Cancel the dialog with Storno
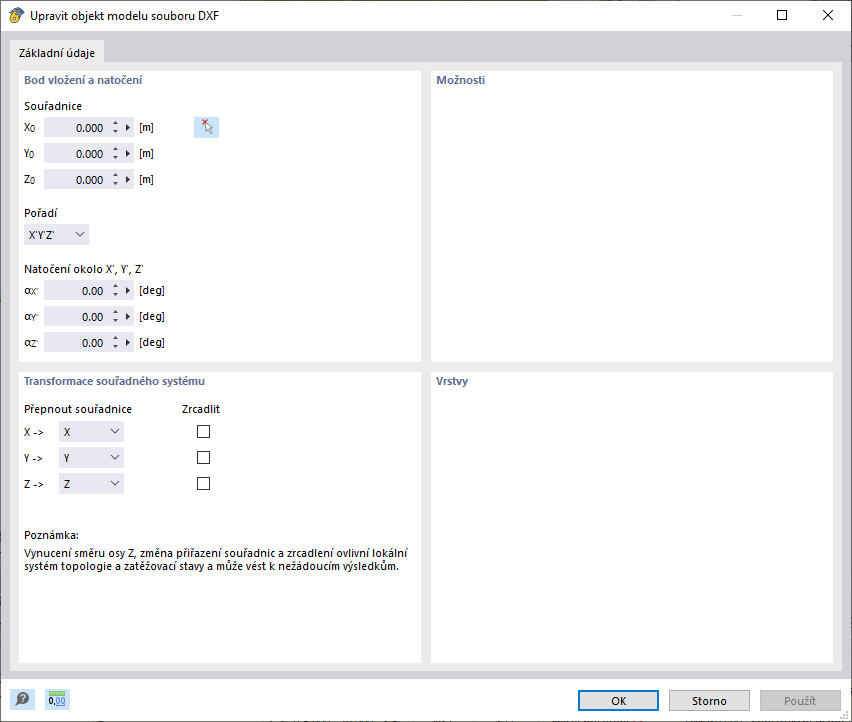 [x=709, y=700]
